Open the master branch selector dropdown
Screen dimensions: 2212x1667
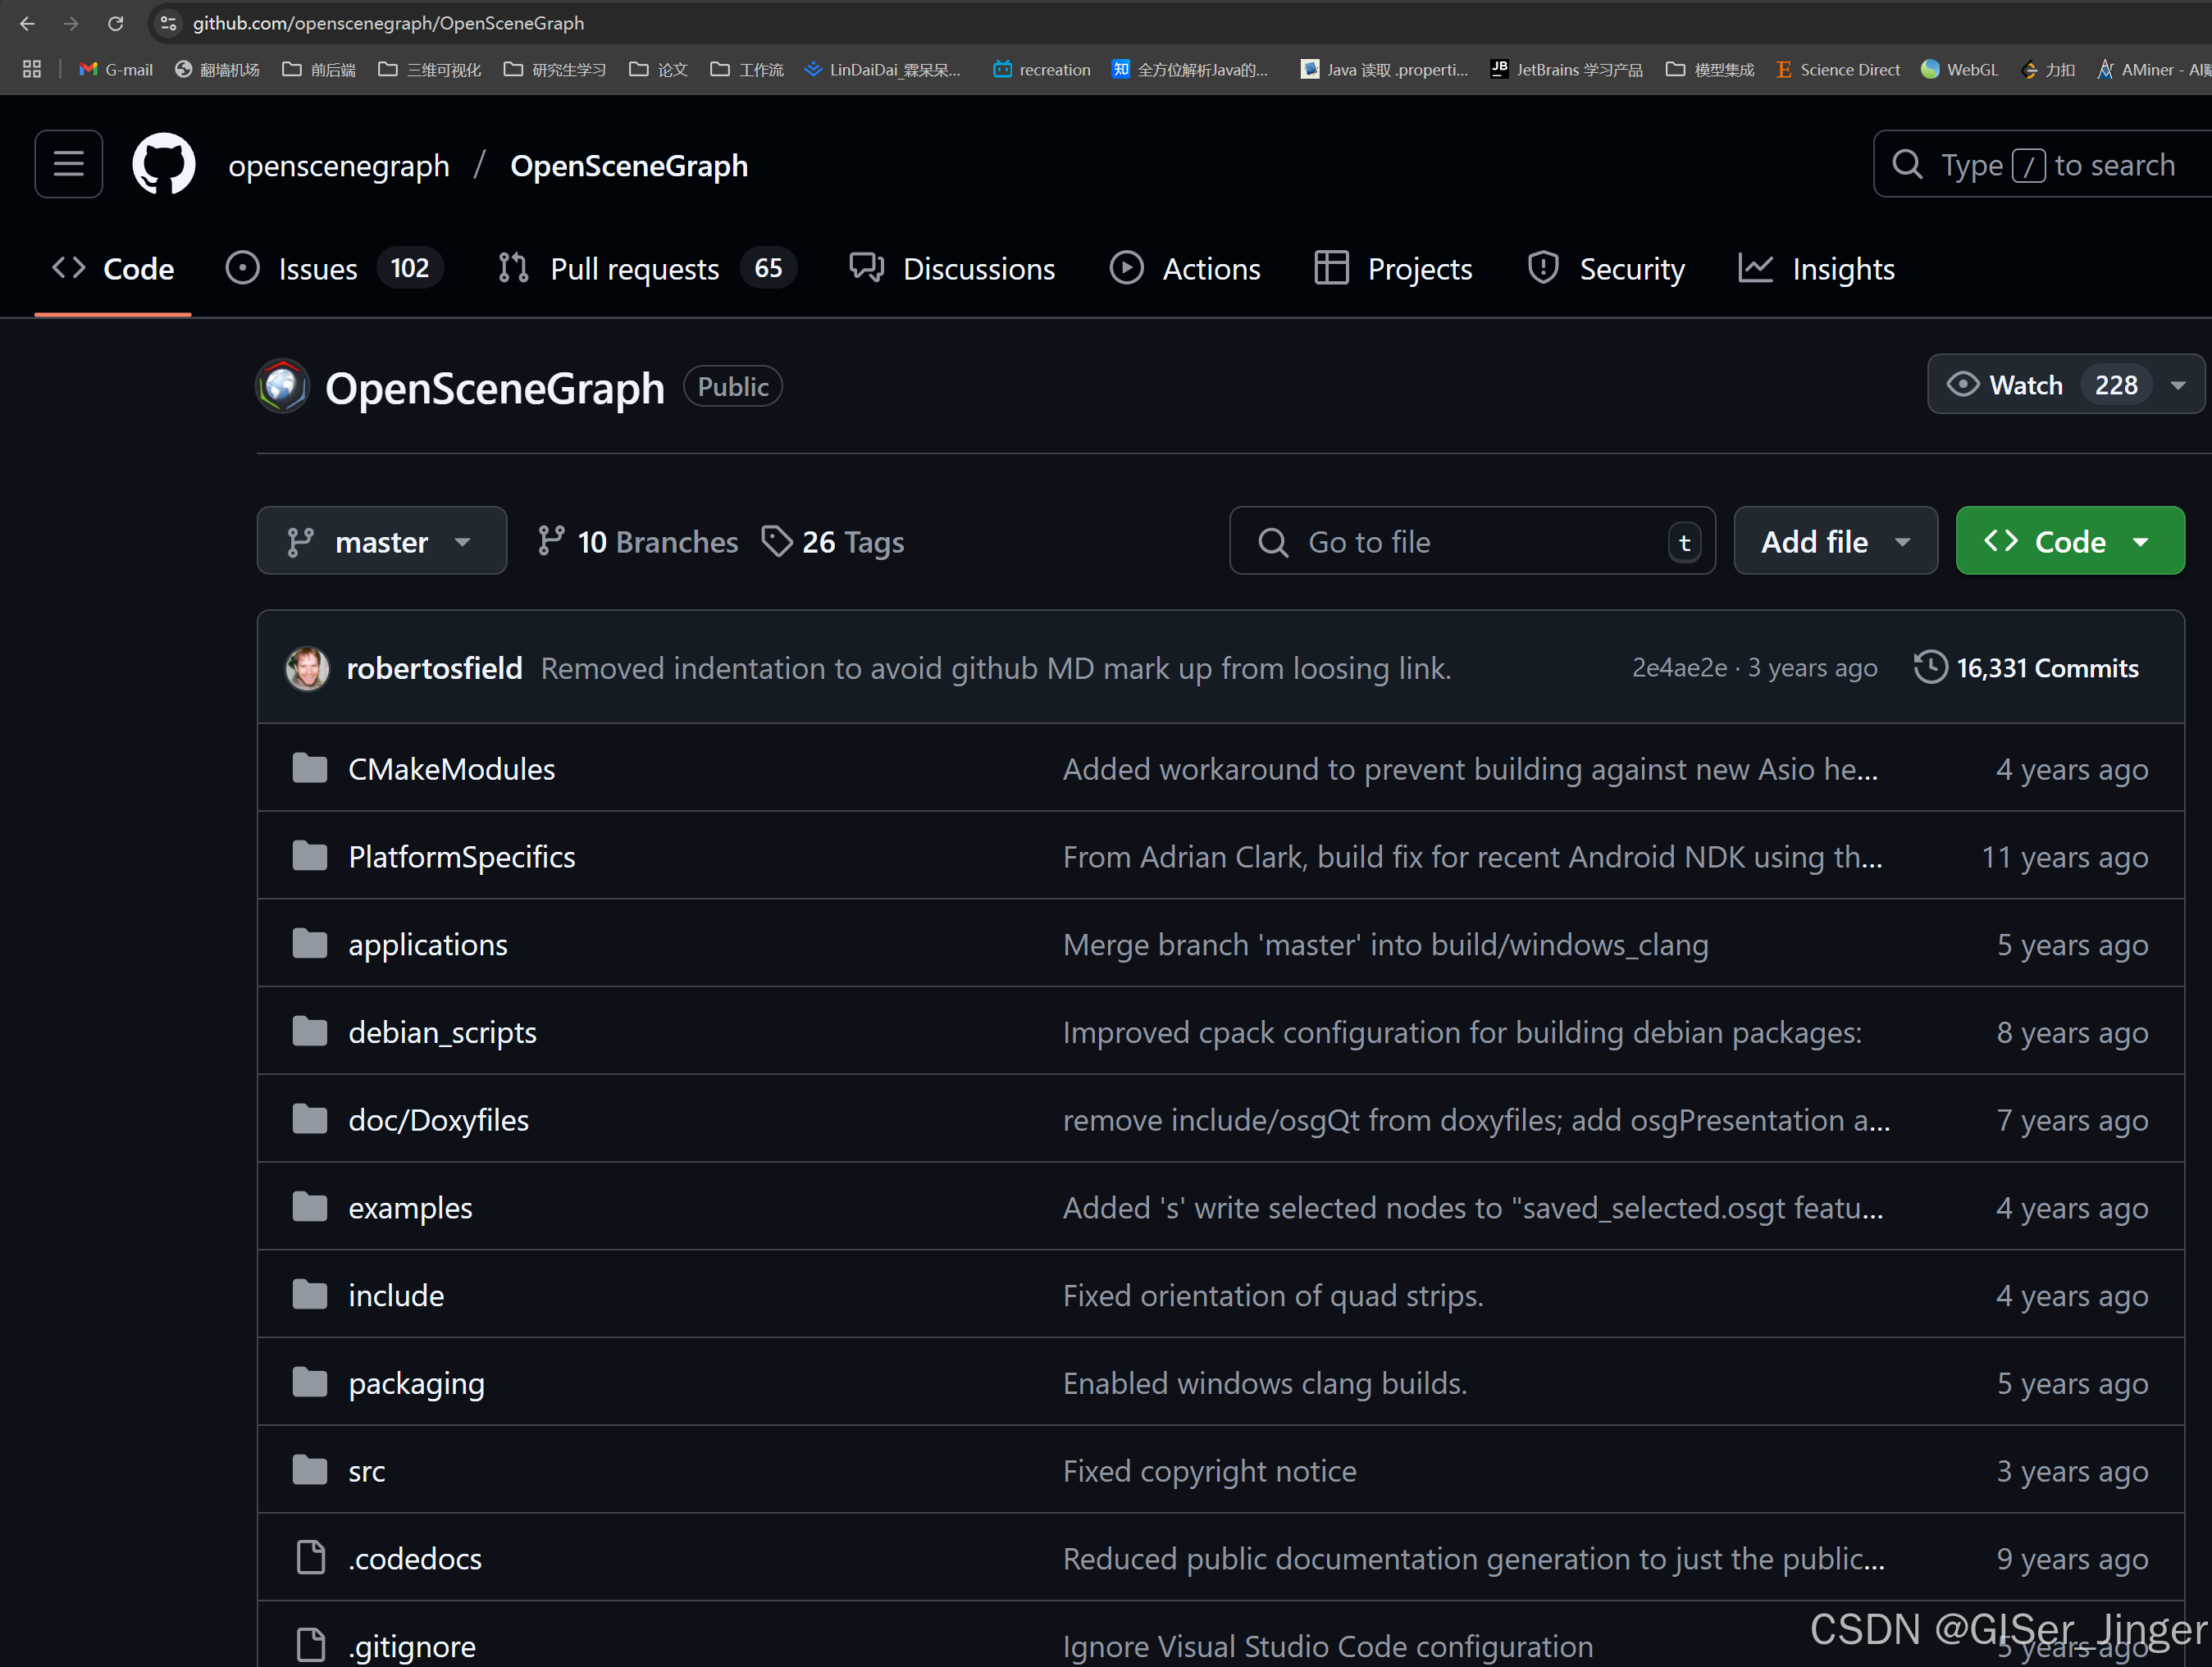(381, 542)
